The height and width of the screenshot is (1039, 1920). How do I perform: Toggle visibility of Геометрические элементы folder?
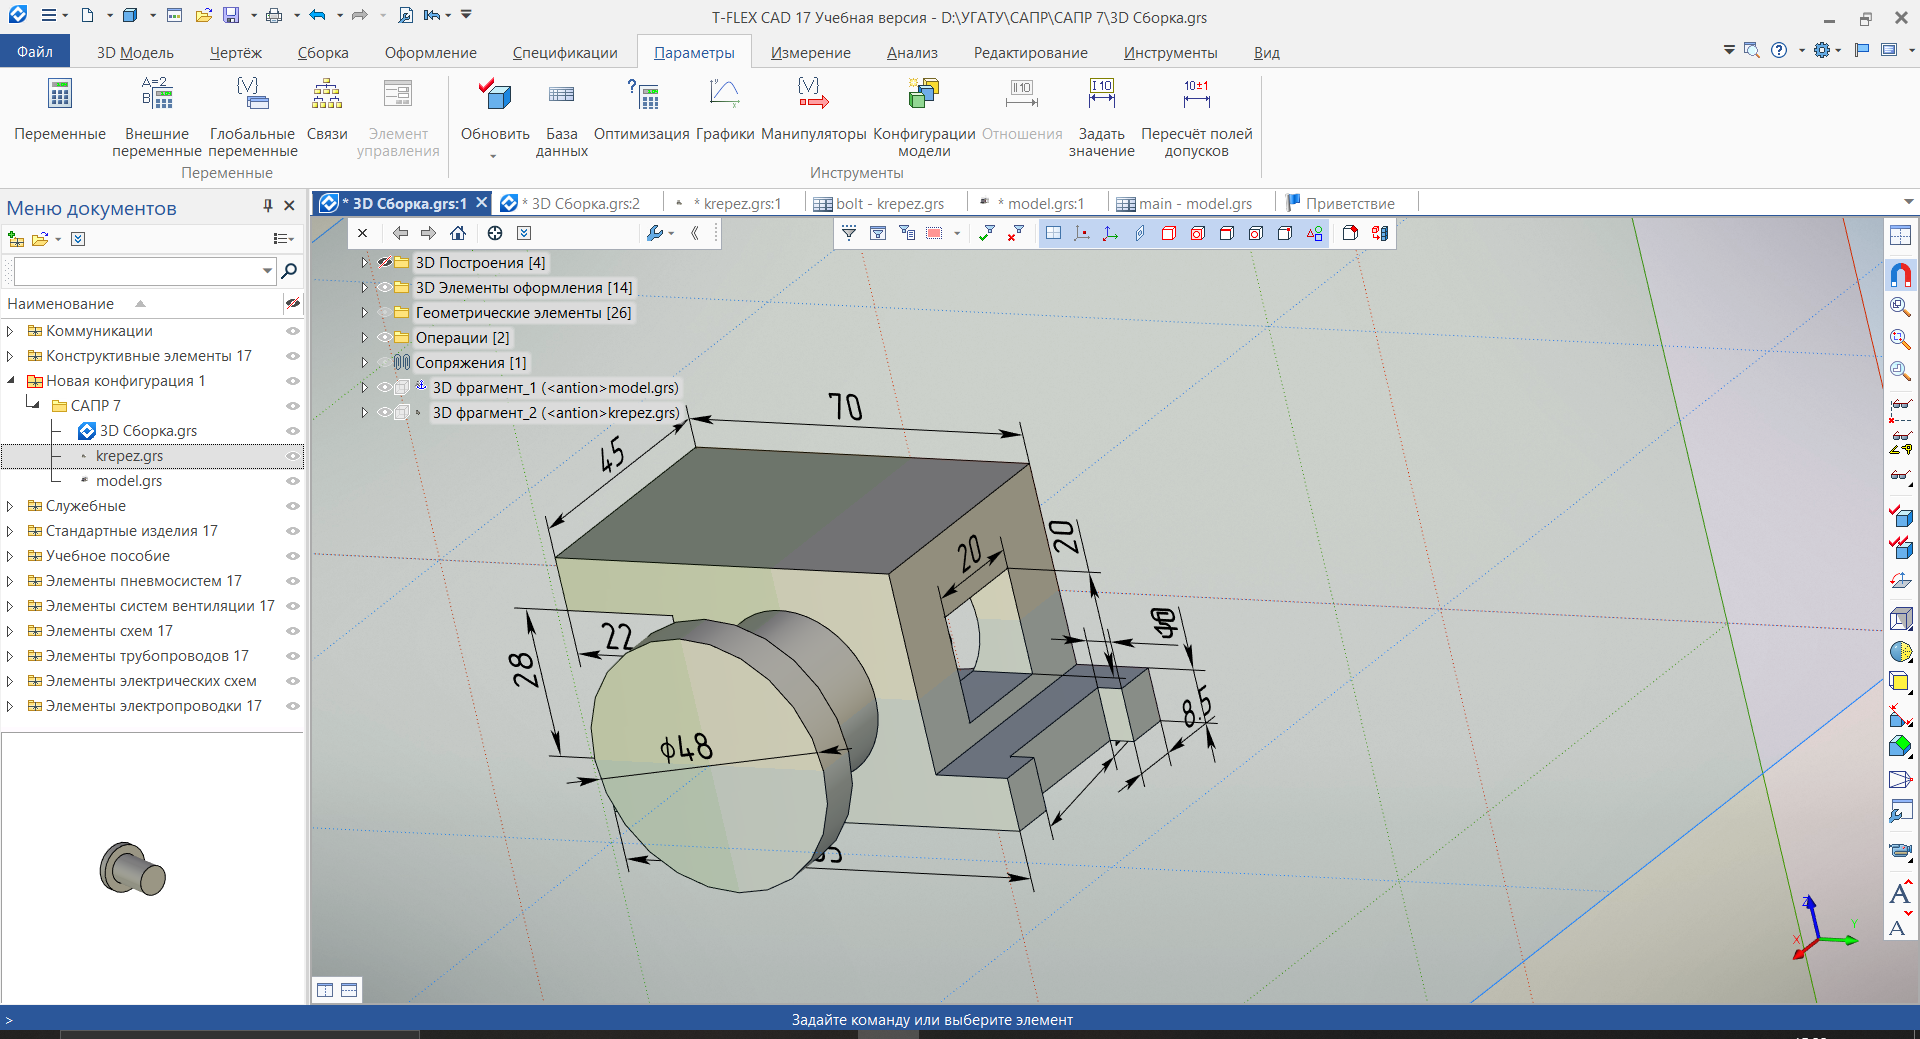pos(384,312)
